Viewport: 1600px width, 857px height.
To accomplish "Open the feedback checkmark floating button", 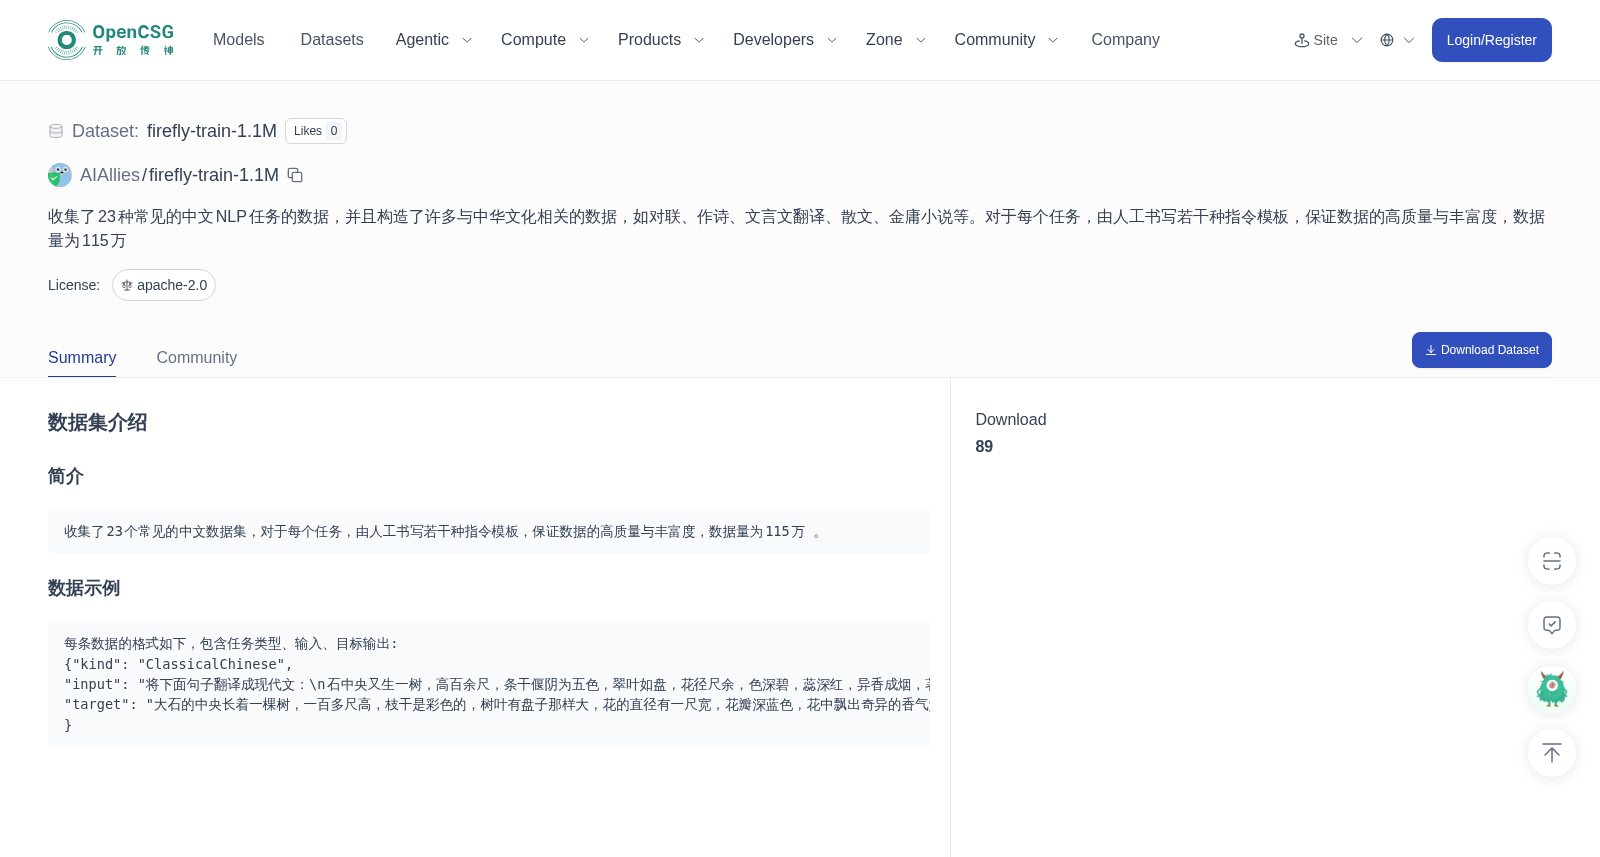I will click(x=1552, y=625).
